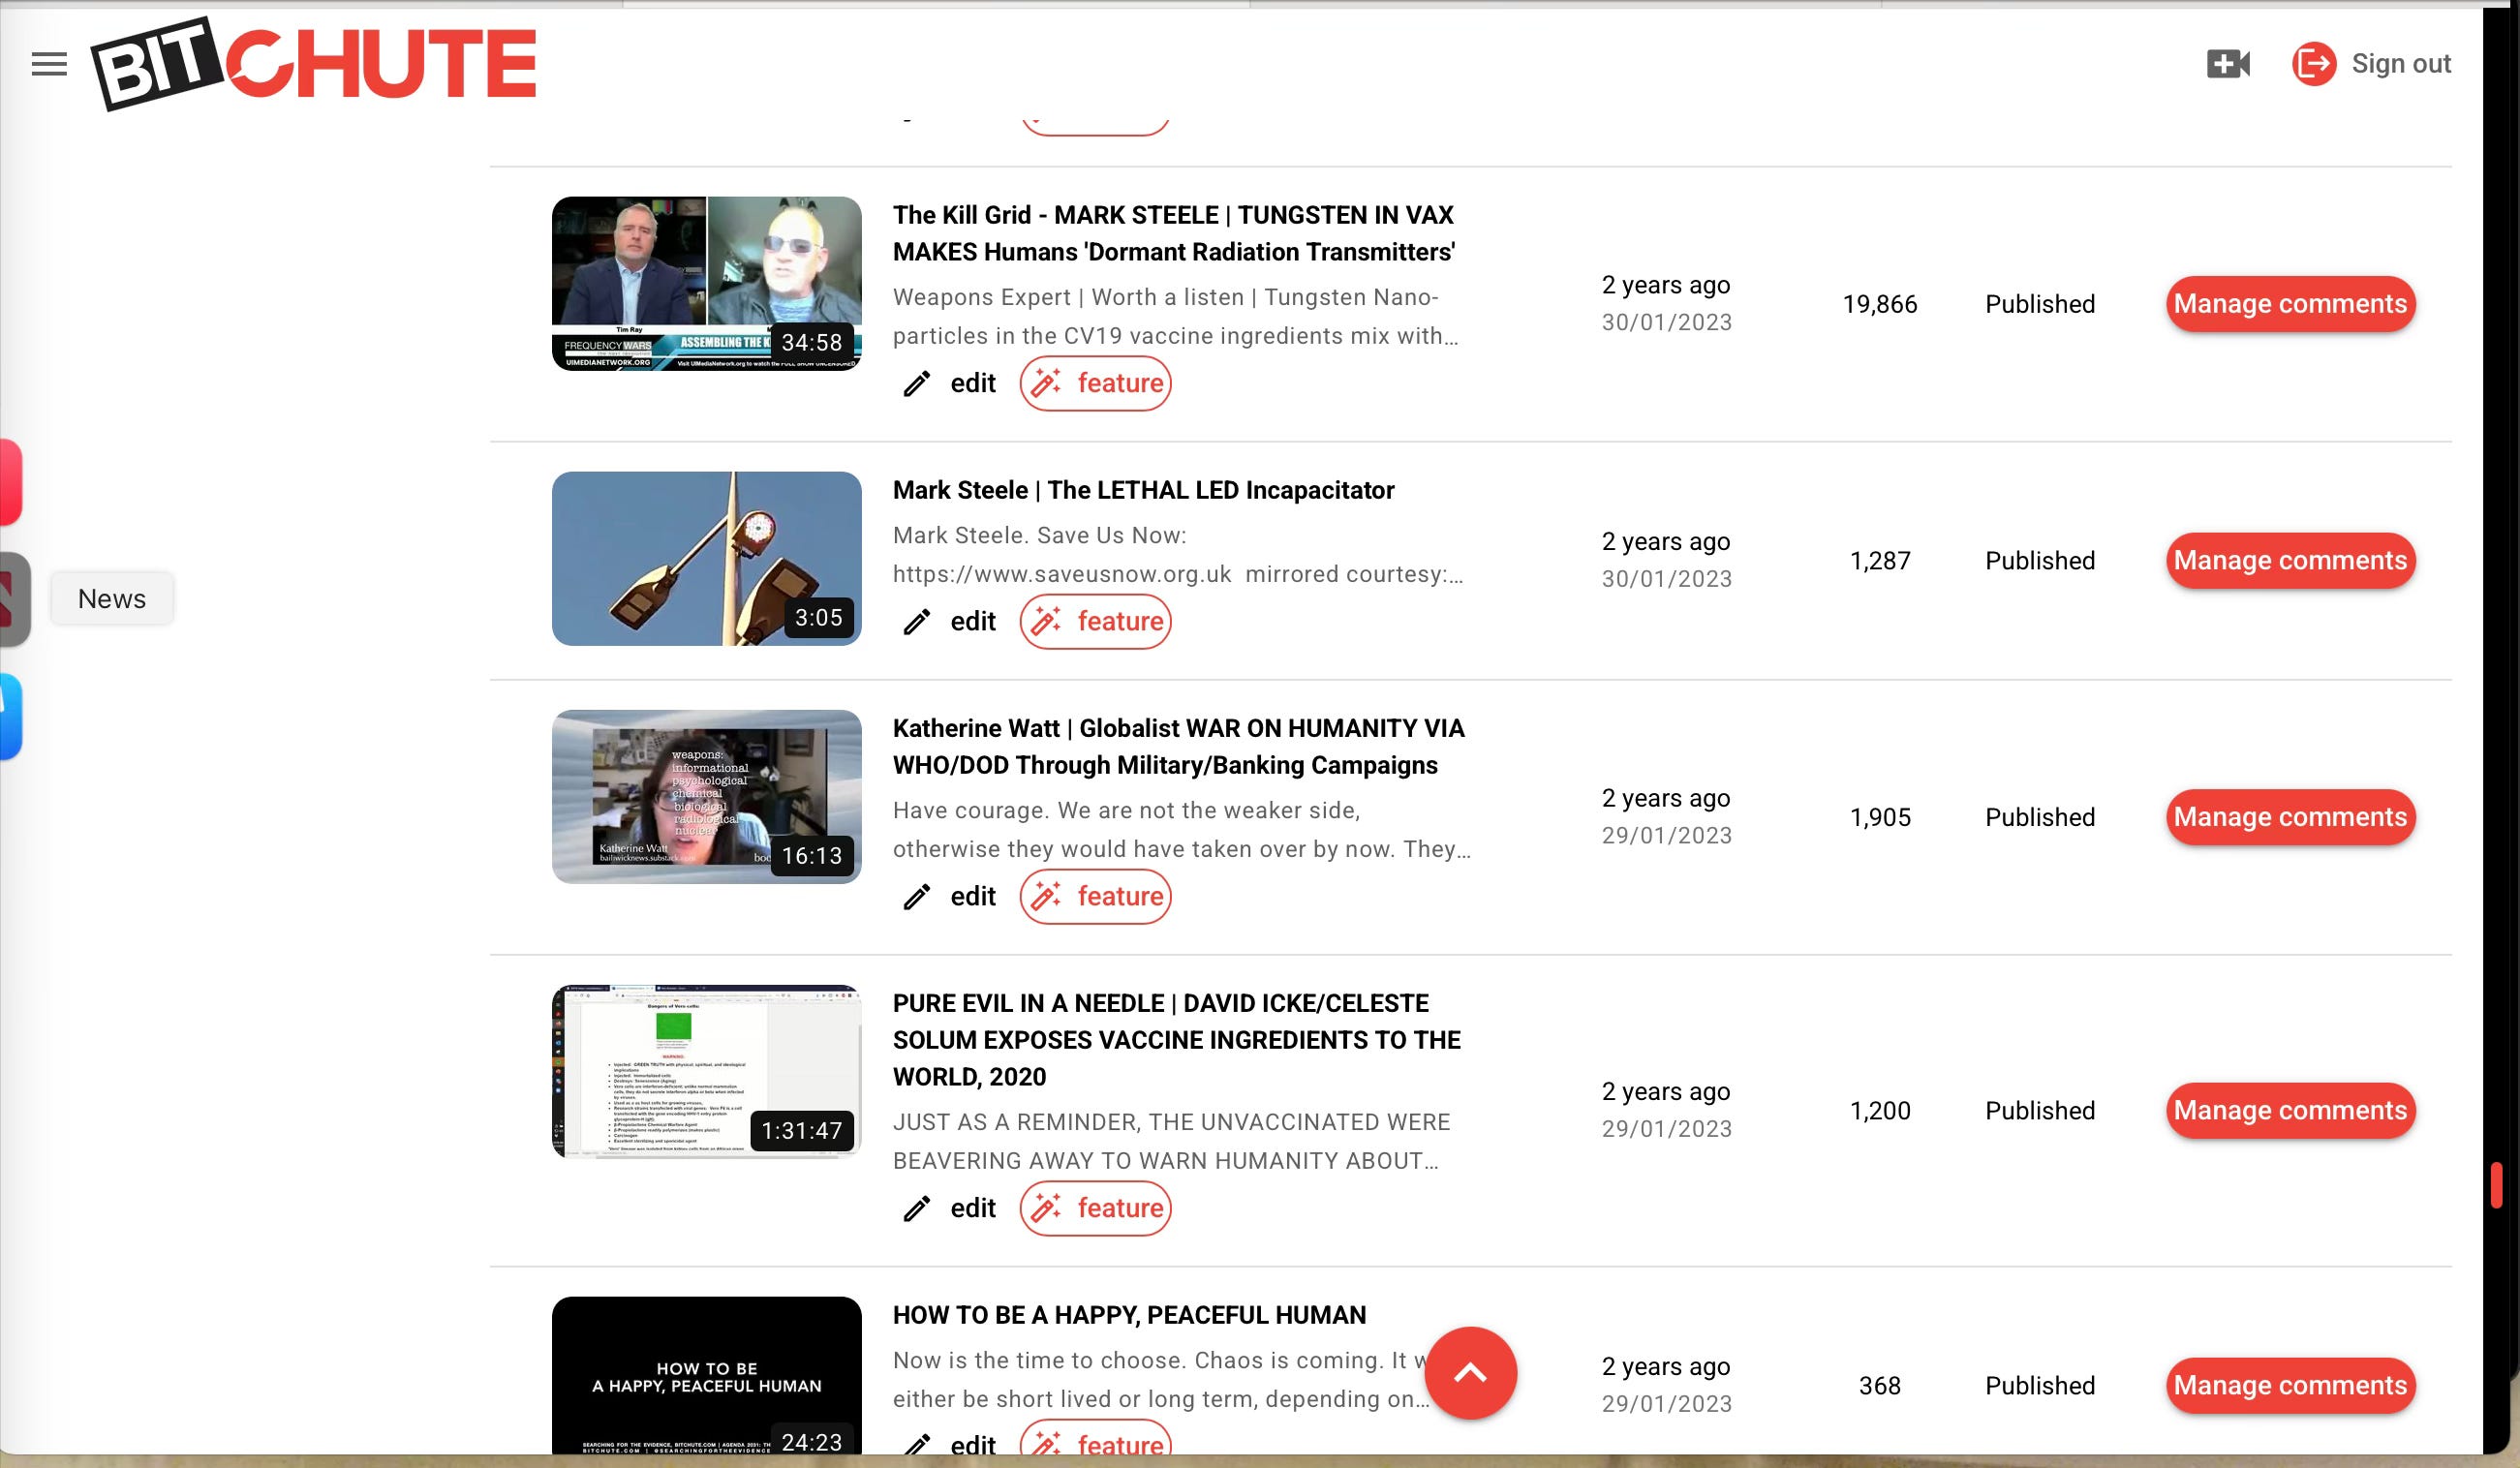Click view count 19,866
This screenshot has height=1468, width=2520.
(x=1880, y=304)
